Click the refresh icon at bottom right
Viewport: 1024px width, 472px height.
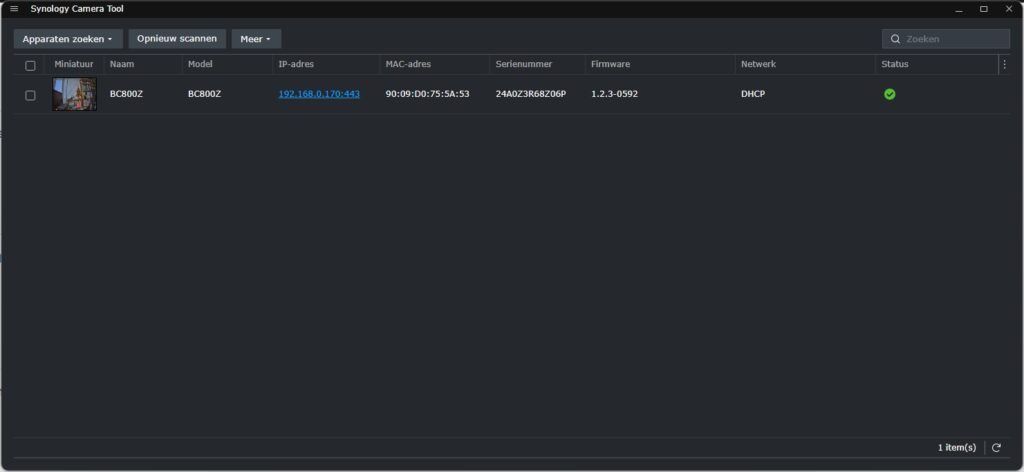pos(996,448)
